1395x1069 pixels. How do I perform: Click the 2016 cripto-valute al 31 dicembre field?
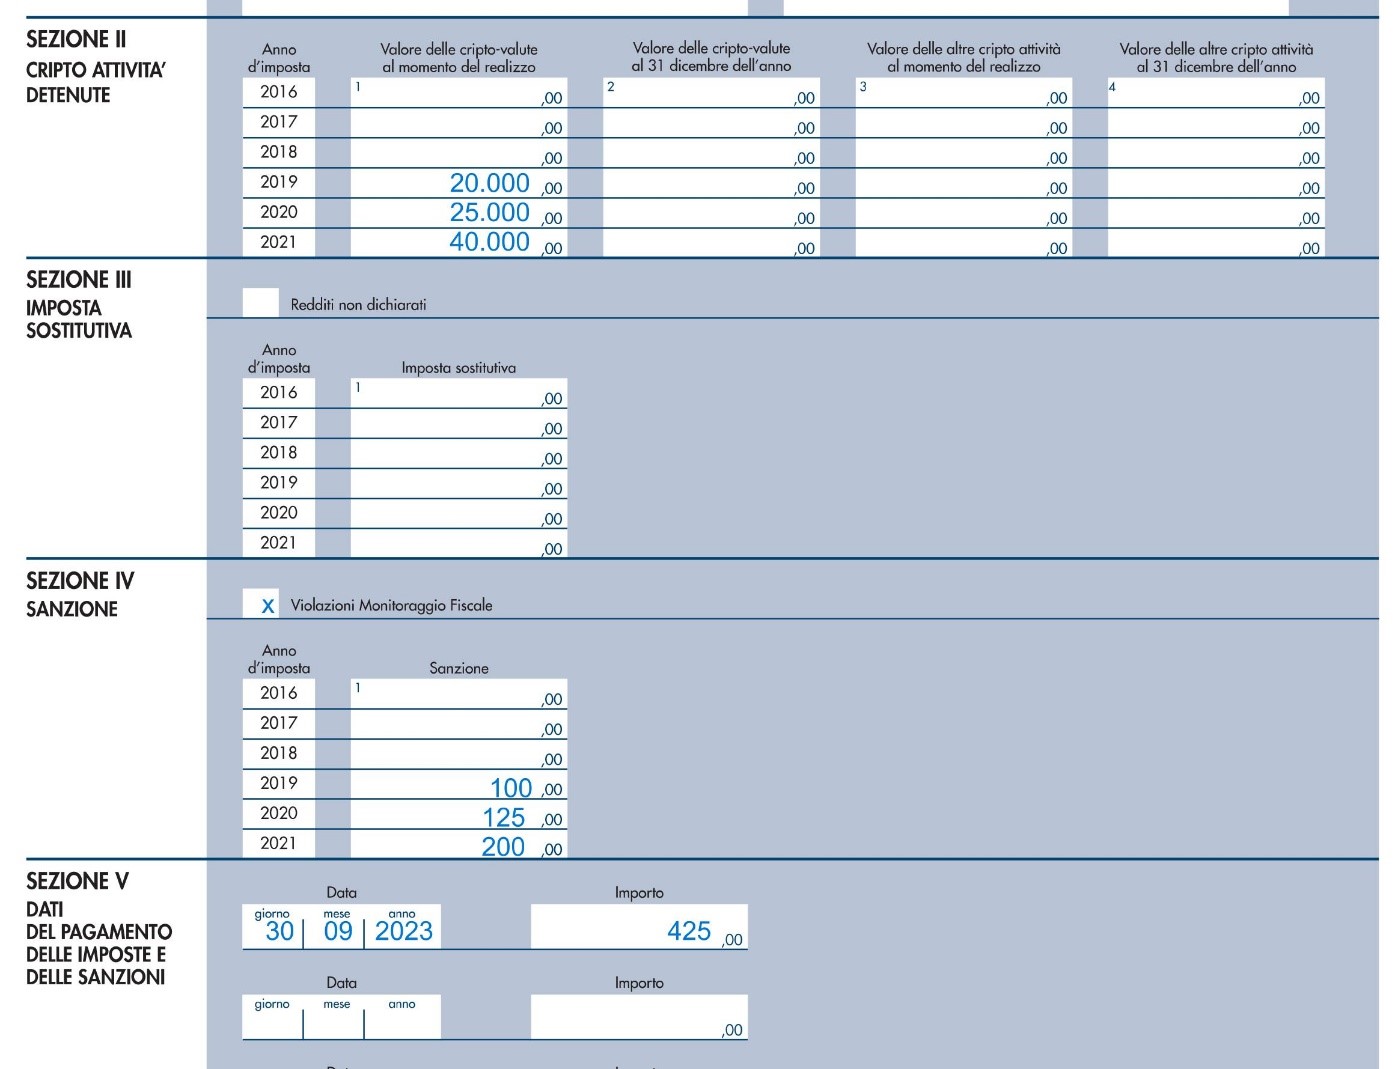(x=711, y=93)
